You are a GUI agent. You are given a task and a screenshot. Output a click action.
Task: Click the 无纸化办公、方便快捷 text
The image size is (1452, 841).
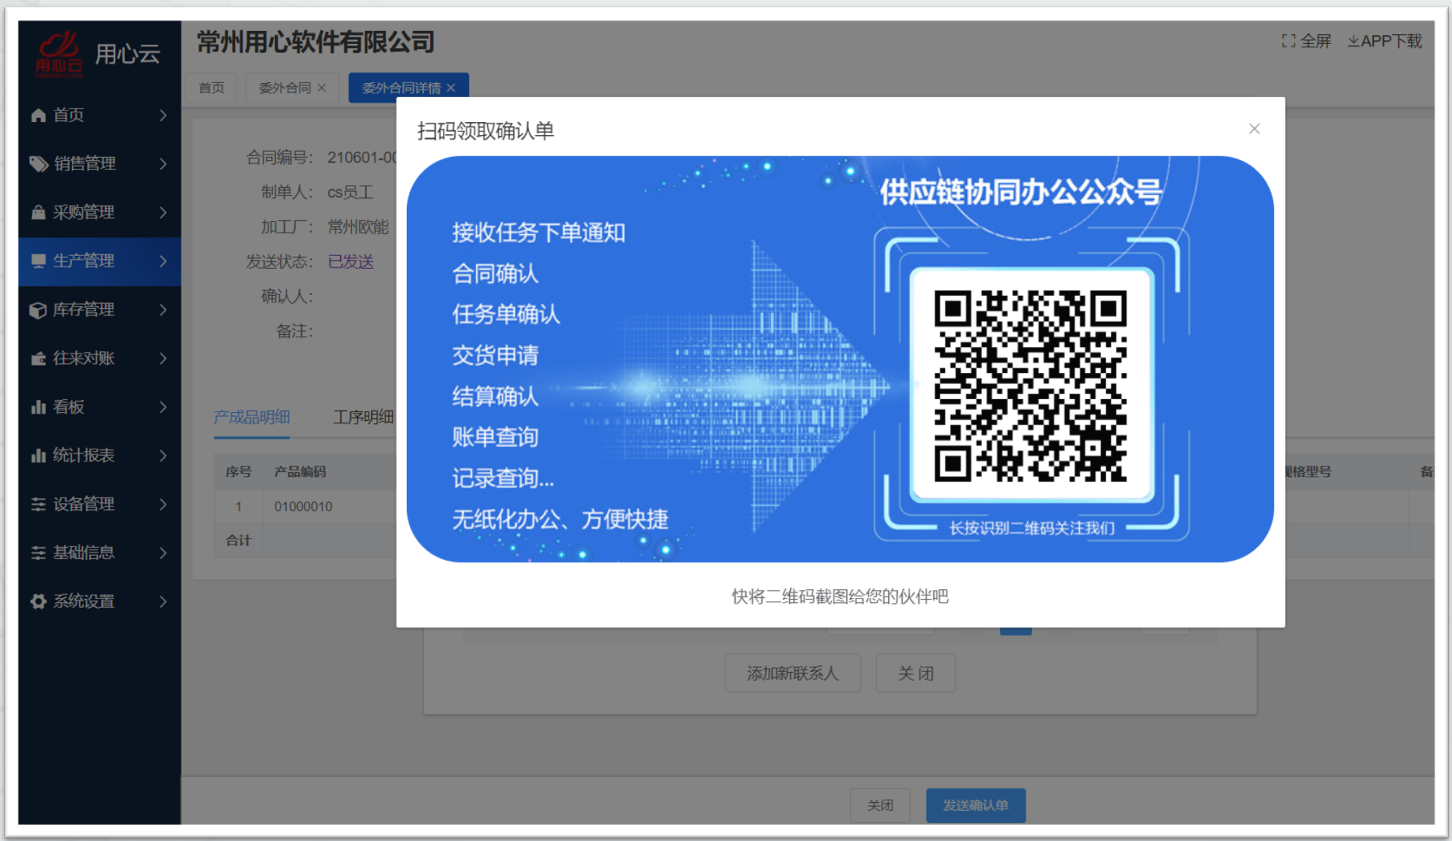[x=560, y=519]
